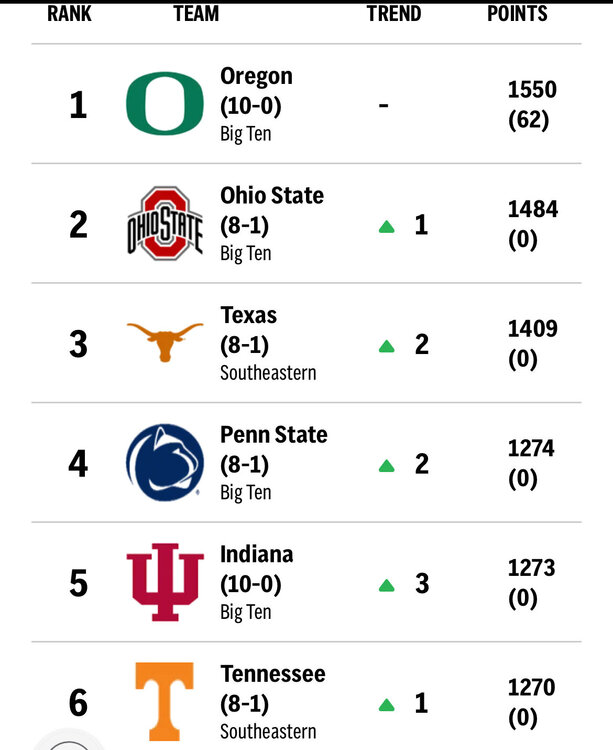The image size is (613, 750).
Task: Click the Penn State Nittany Lions logo
Action: pyautogui.click(x=165, y=462)
